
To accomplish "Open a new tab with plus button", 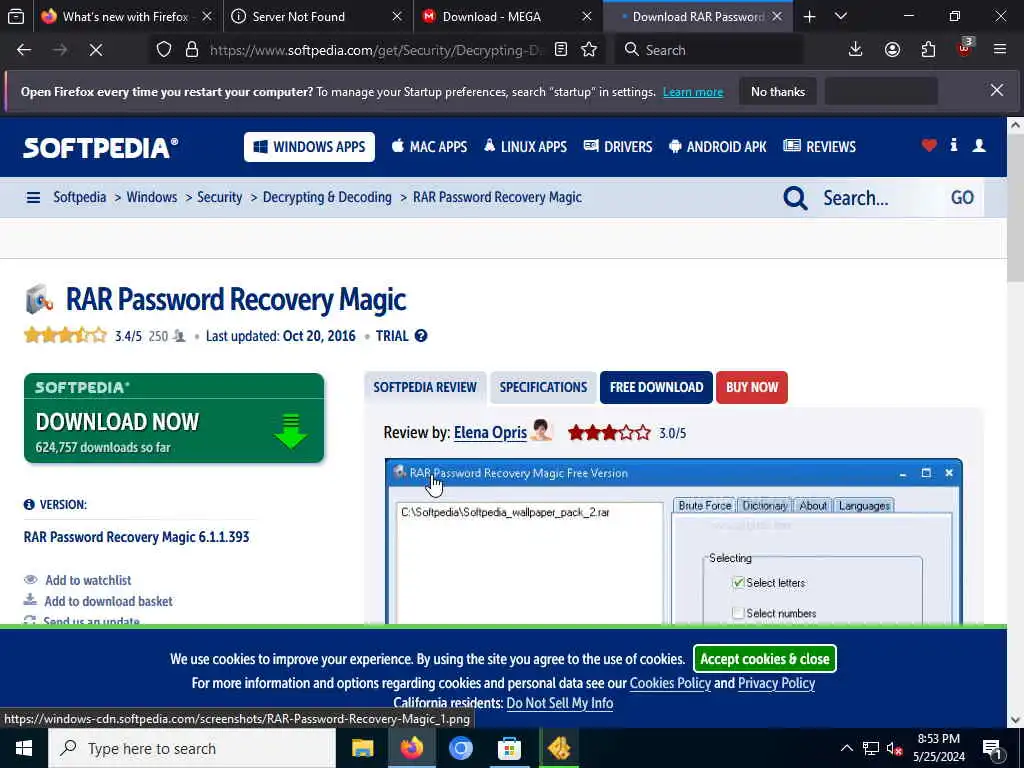I will (809, 17).
